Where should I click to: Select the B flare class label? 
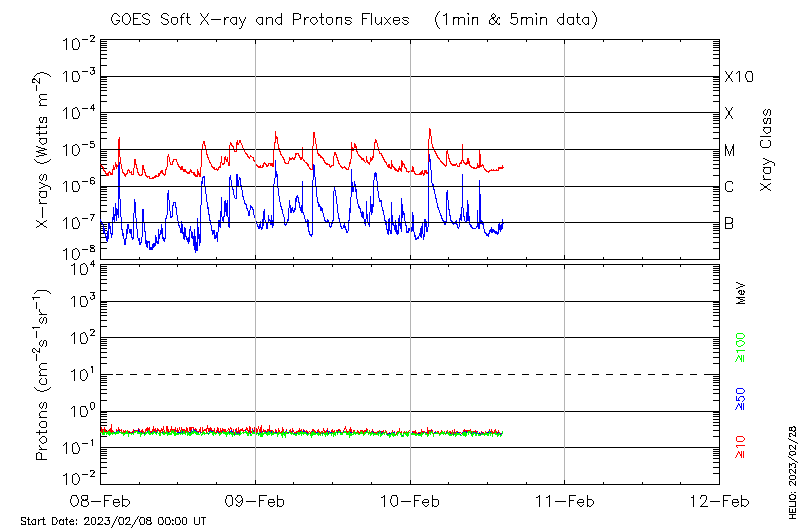pyautogui.click(x=729, y=223)
